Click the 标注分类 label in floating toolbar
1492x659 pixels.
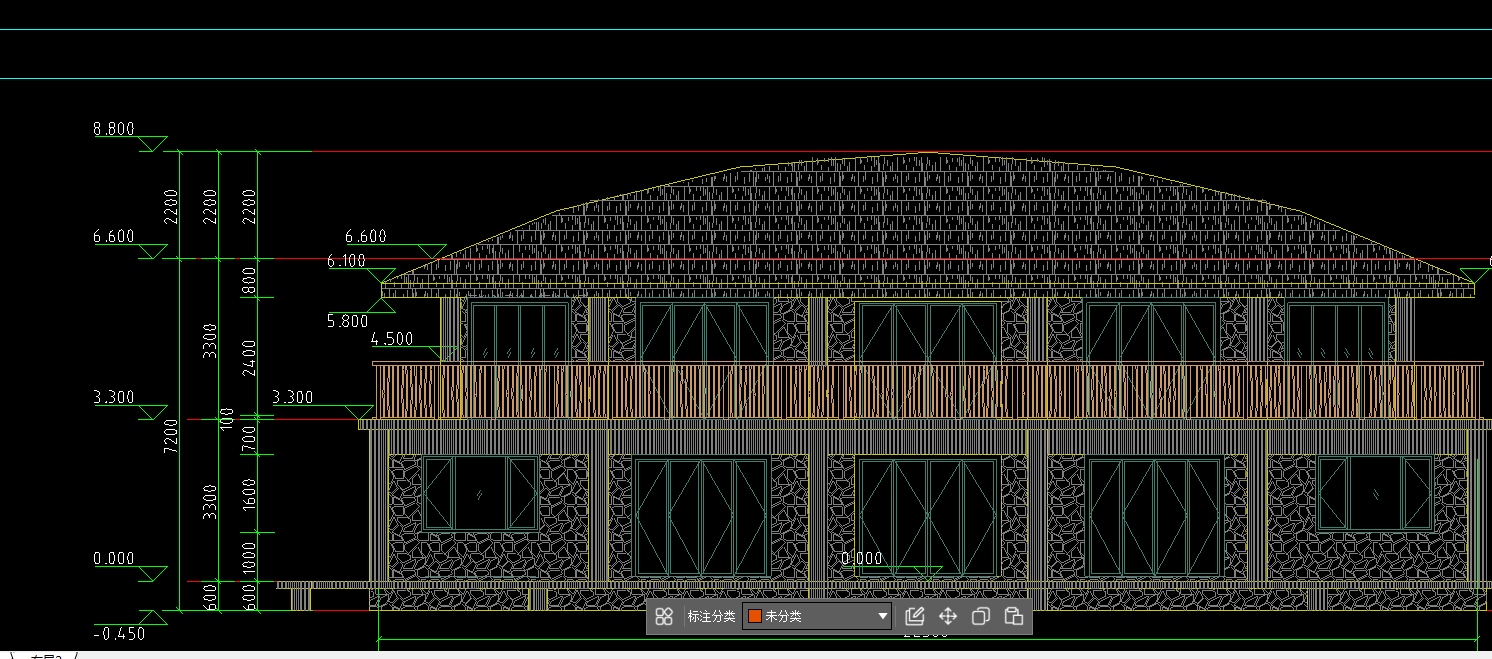tap(711, 616)
